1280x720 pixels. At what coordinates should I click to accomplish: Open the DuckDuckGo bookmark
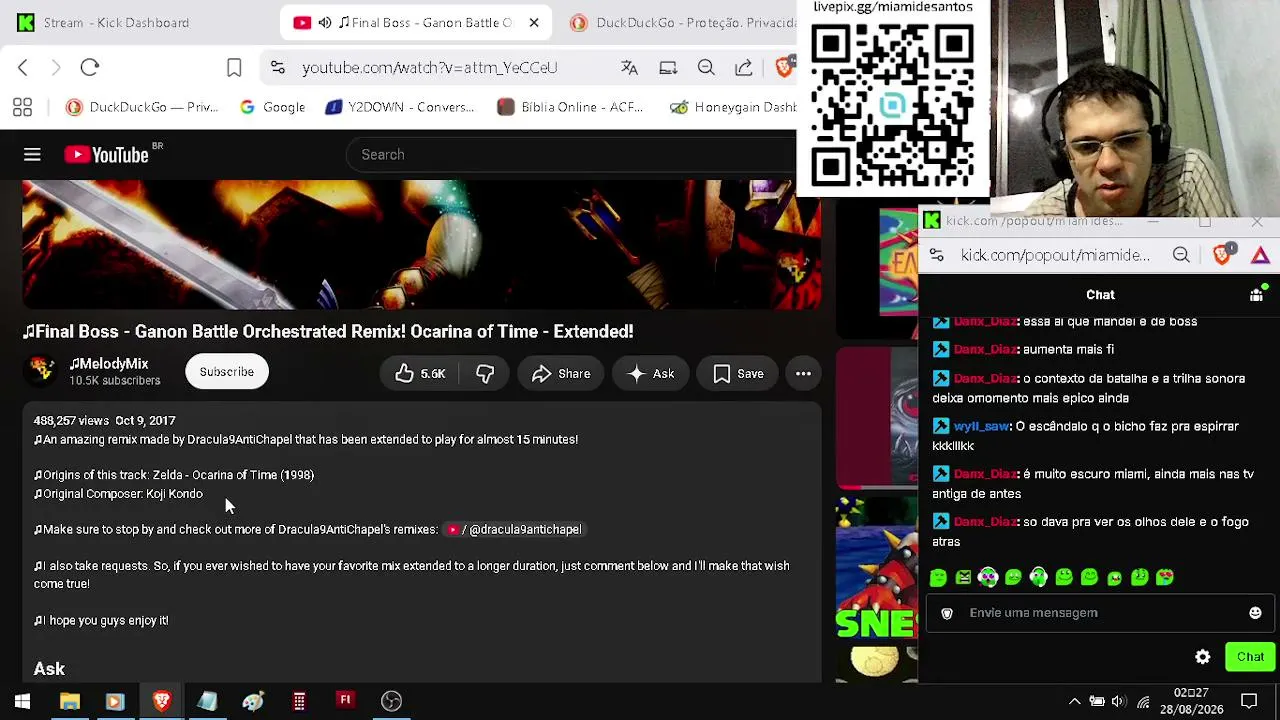pyautogui.click(x=141, y=107)
